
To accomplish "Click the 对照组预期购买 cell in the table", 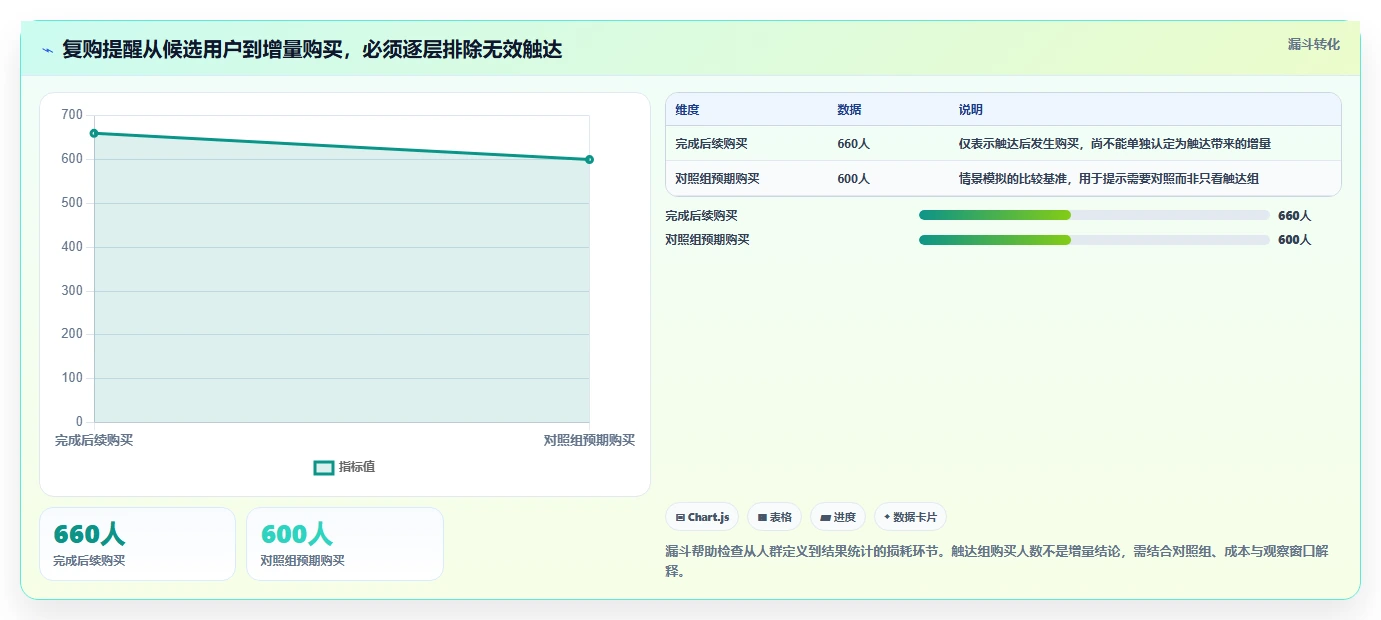I will point(717,179).
